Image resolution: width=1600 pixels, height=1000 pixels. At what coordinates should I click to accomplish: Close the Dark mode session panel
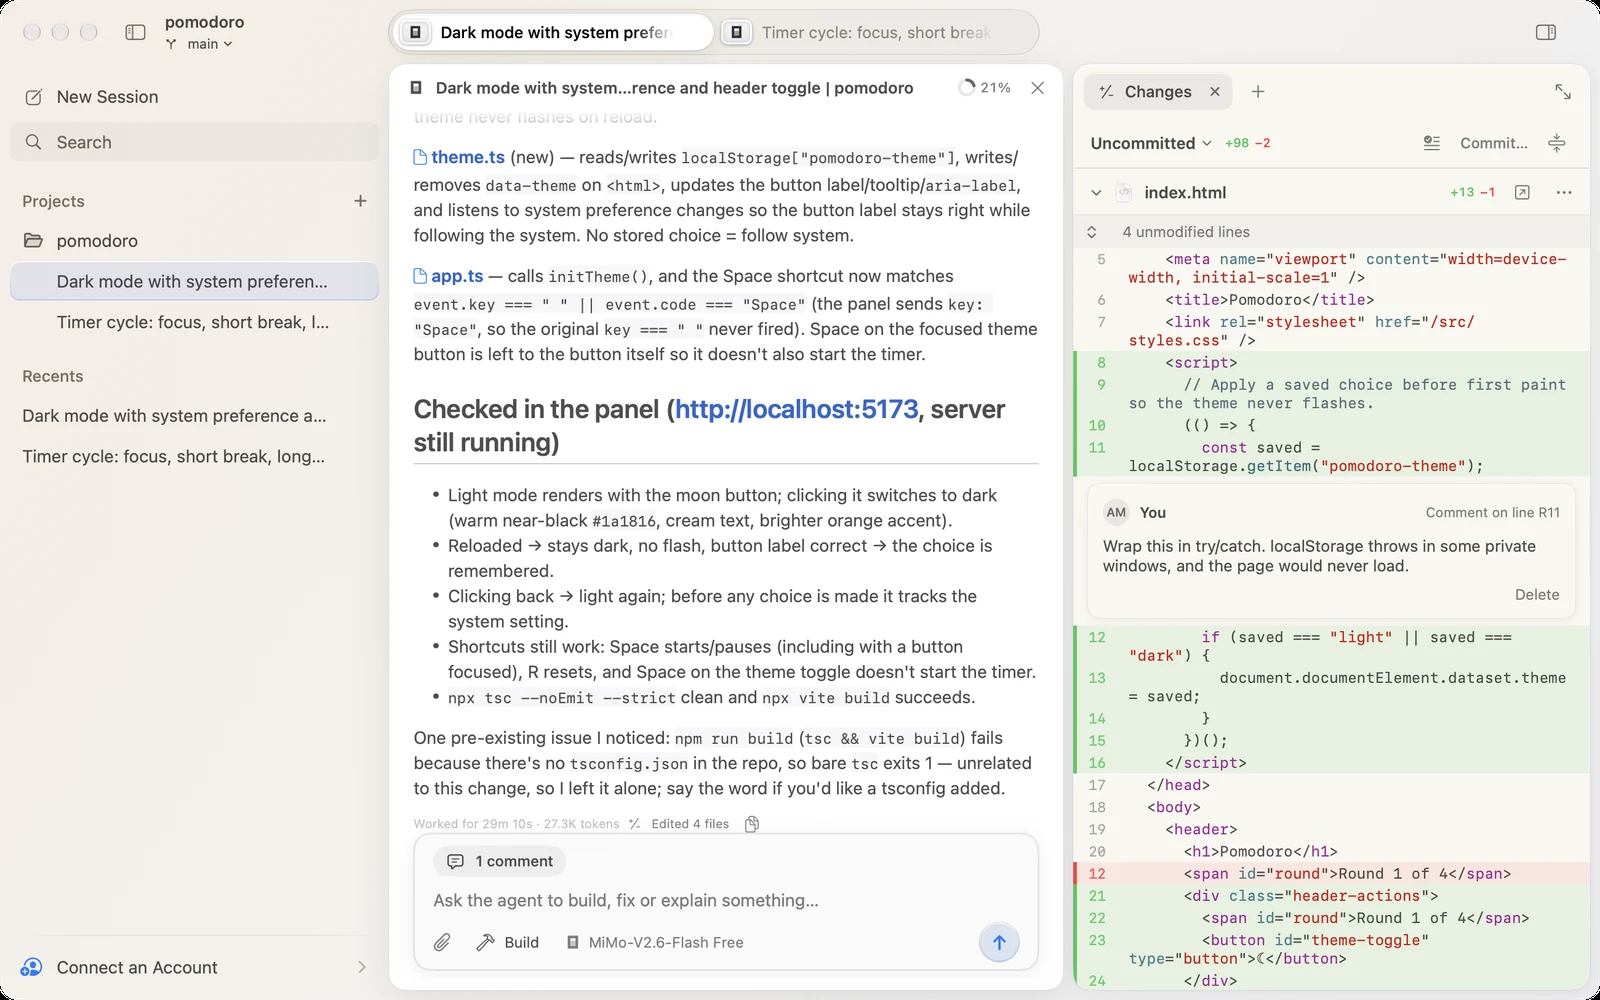coord(1038,88)
